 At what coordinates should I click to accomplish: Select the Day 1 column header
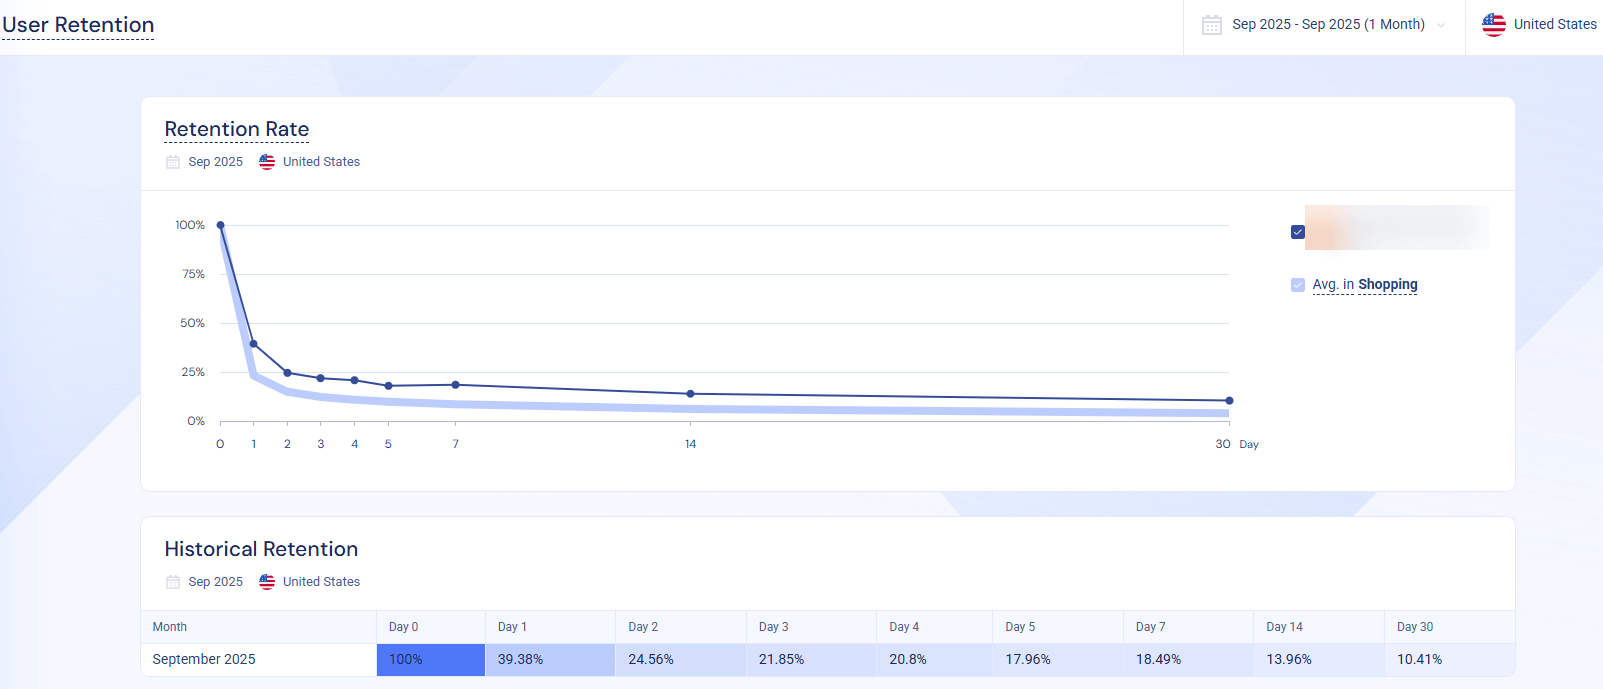pyautogui.click(x=512, y=626)
